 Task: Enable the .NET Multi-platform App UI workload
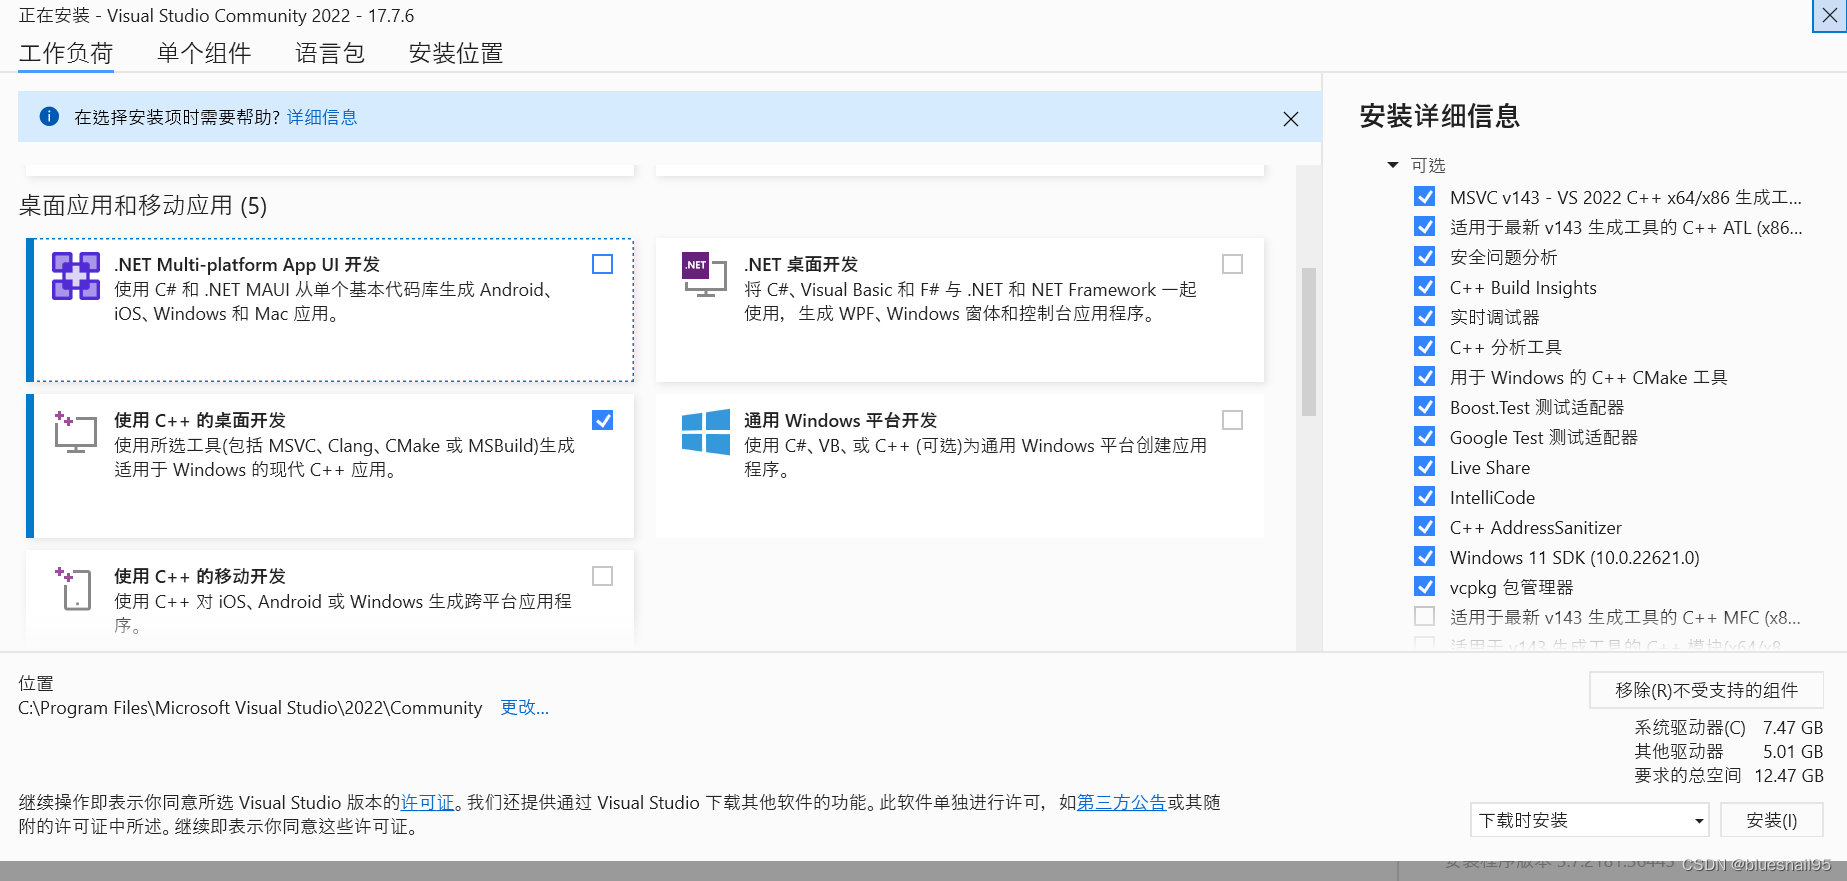pyautogui.click(x=602, y=264)
